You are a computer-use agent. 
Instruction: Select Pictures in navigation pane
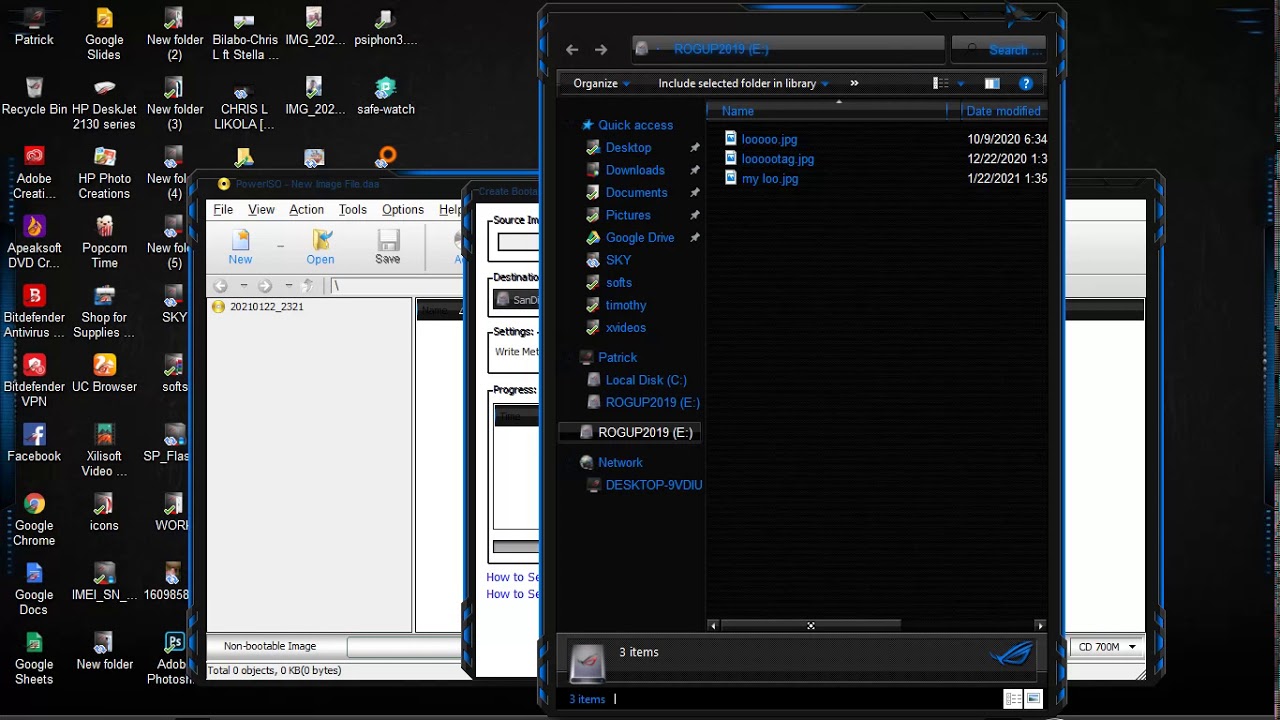click(628, 215)
